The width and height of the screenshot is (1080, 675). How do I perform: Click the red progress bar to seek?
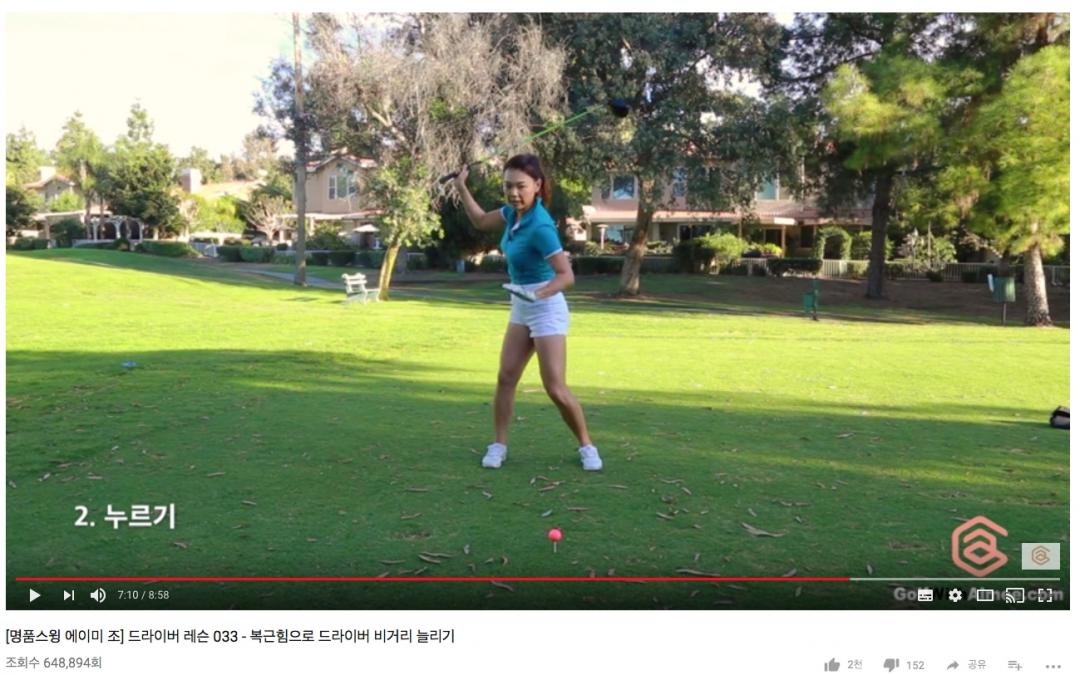(x=433, y=580)
